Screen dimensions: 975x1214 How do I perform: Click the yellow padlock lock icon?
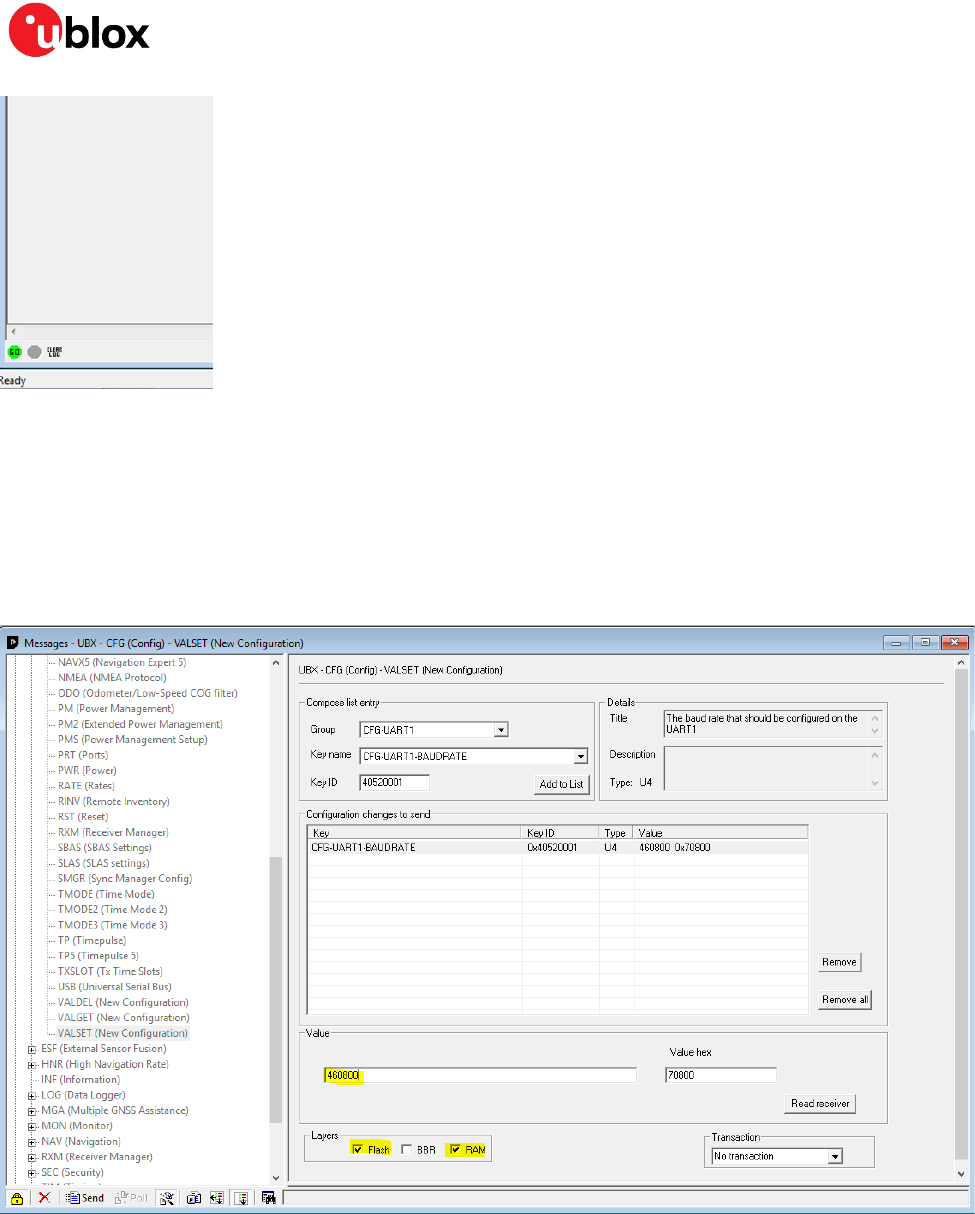point(17,1197)
